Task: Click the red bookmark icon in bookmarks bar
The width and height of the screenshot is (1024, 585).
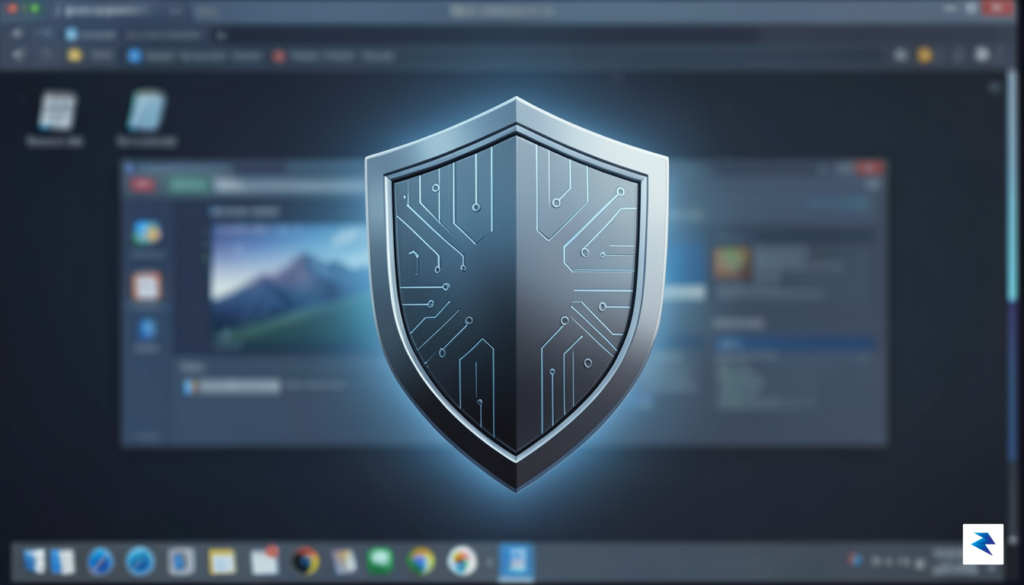Action: tap(279, 56)
